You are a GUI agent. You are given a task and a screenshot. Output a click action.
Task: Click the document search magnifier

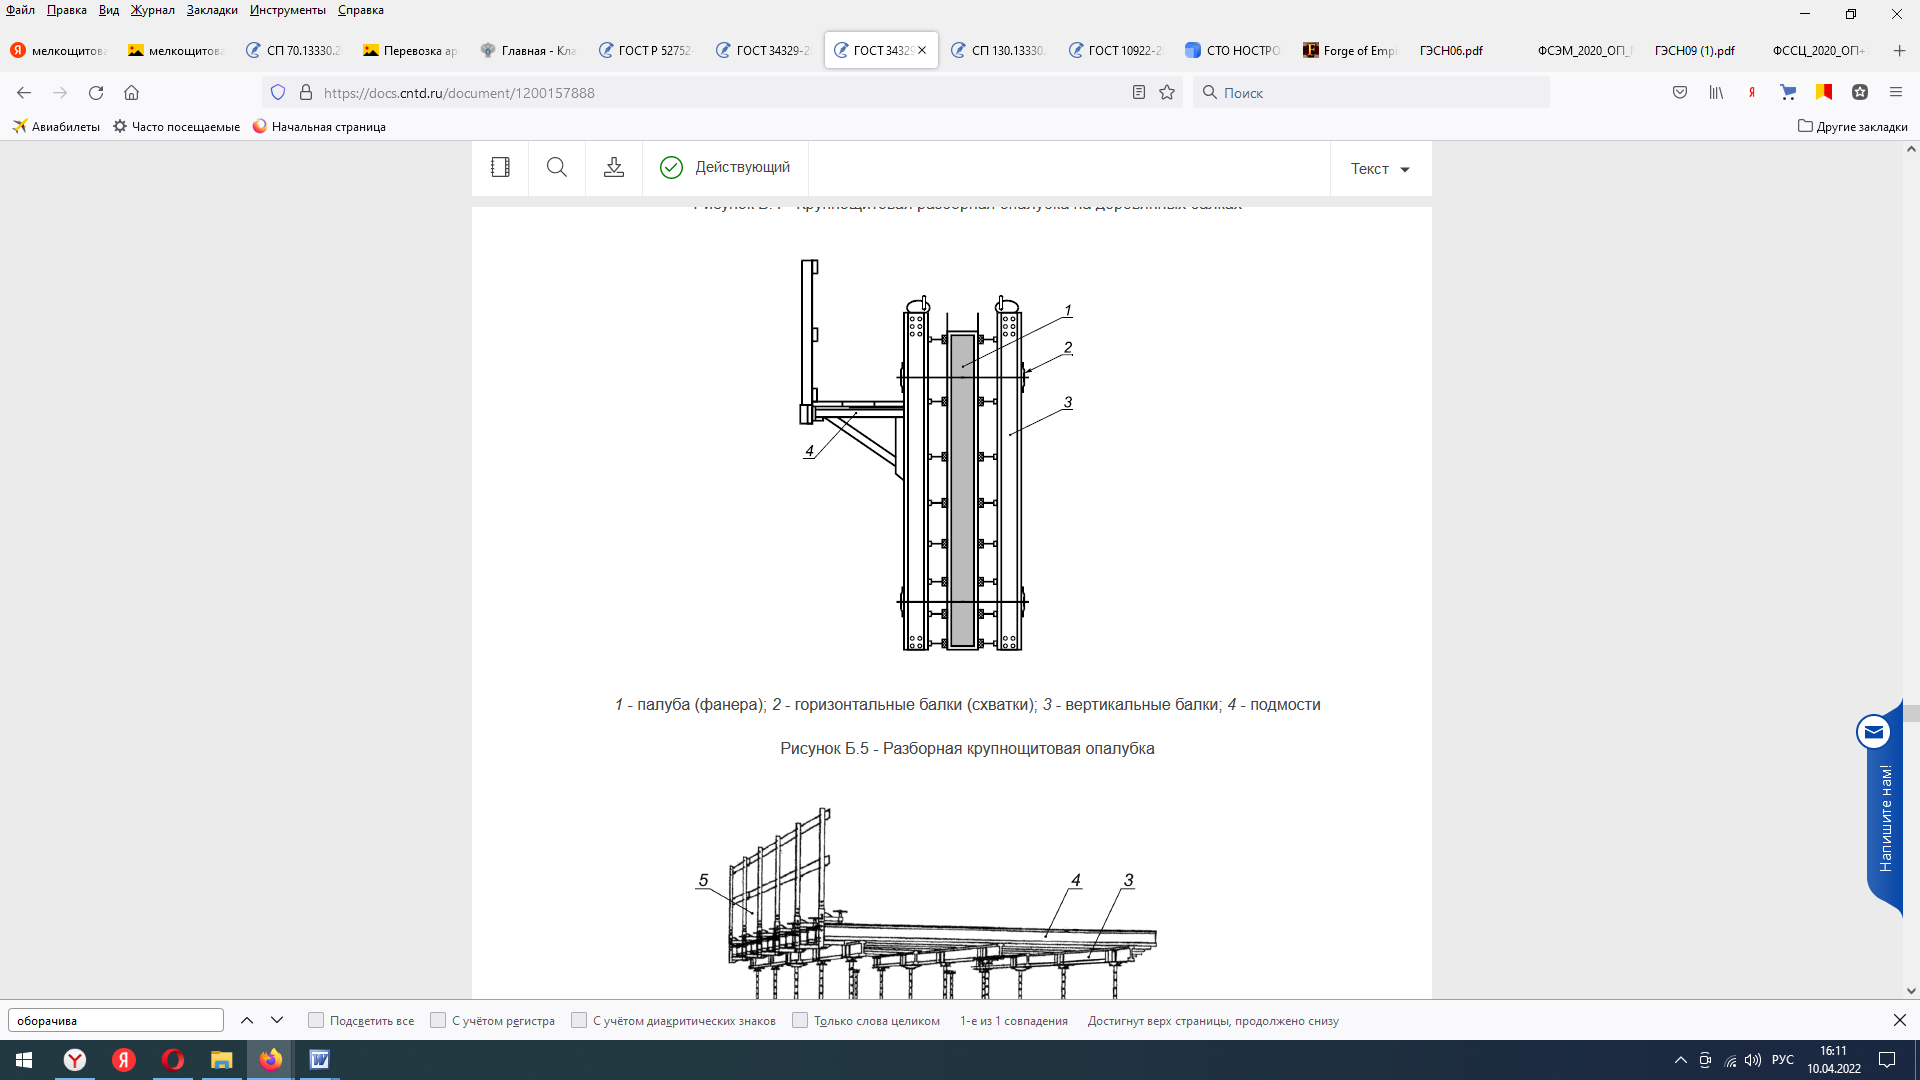[557, 167]
